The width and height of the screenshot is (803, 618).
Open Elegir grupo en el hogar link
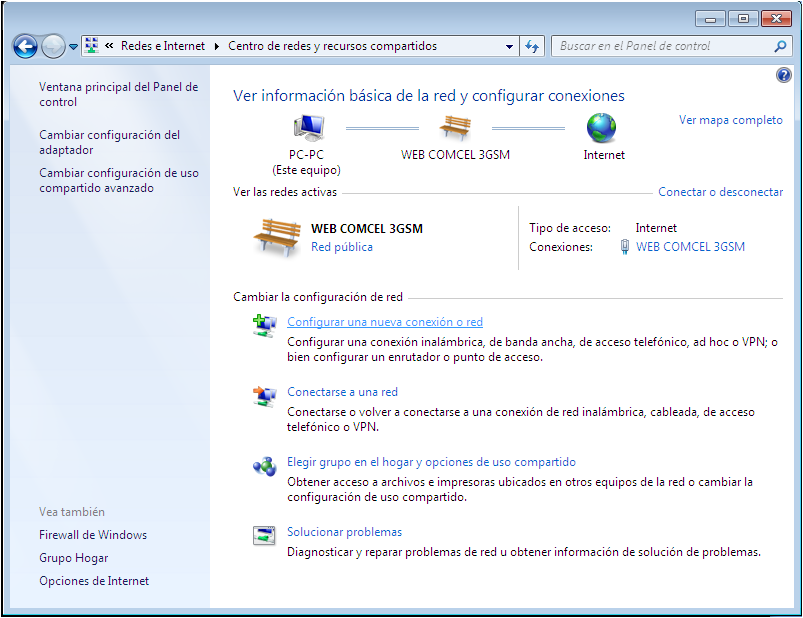(x=431, y=462)
